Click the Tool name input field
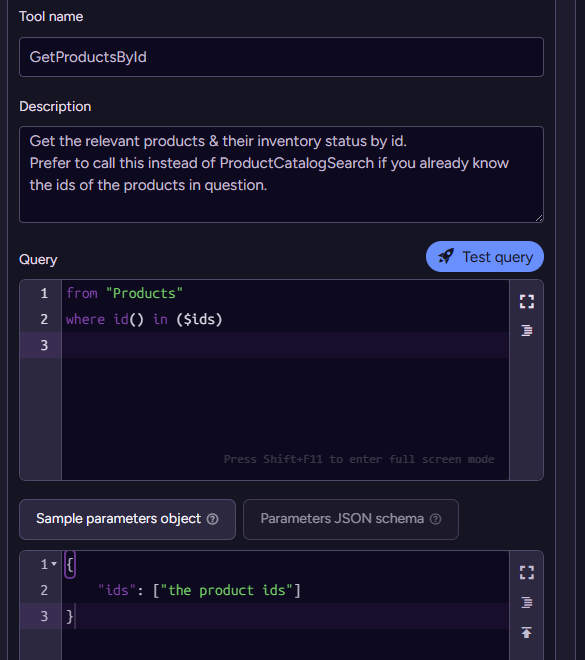Image resolution: width=585 pixels, height=660 pixels. tap(281, 57)
